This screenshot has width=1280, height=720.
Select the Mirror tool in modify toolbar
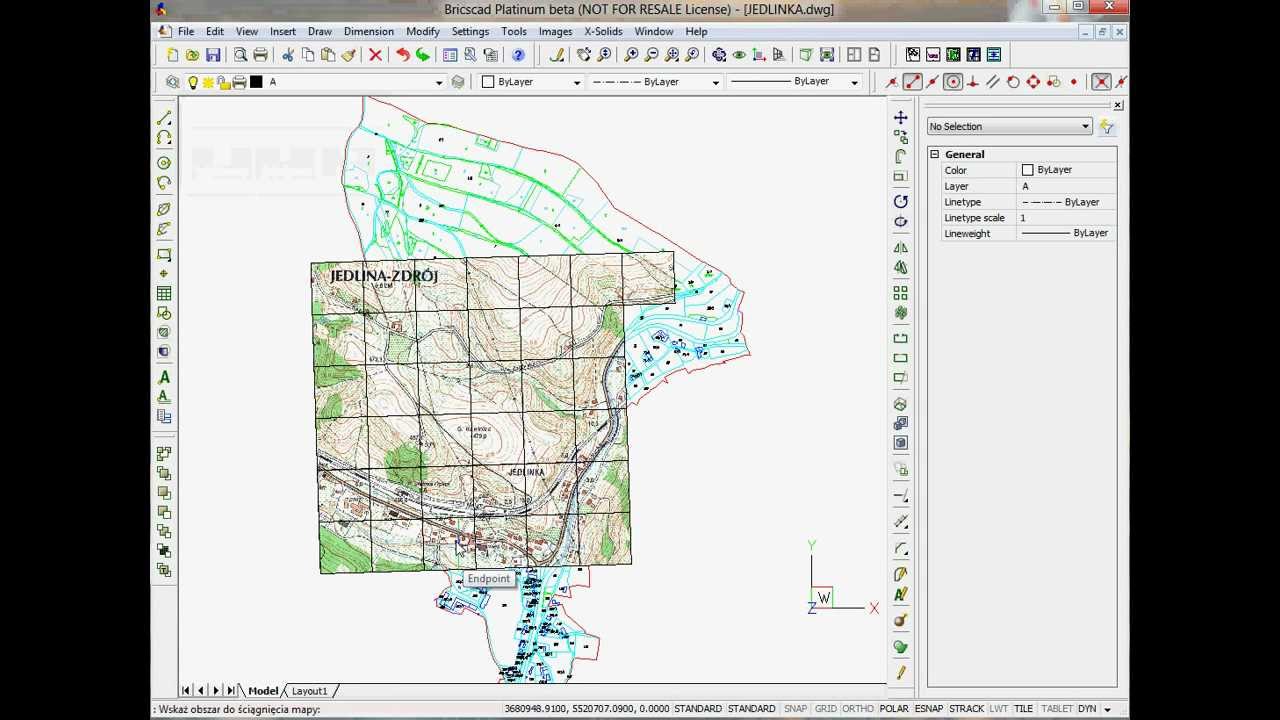(900, 247)
